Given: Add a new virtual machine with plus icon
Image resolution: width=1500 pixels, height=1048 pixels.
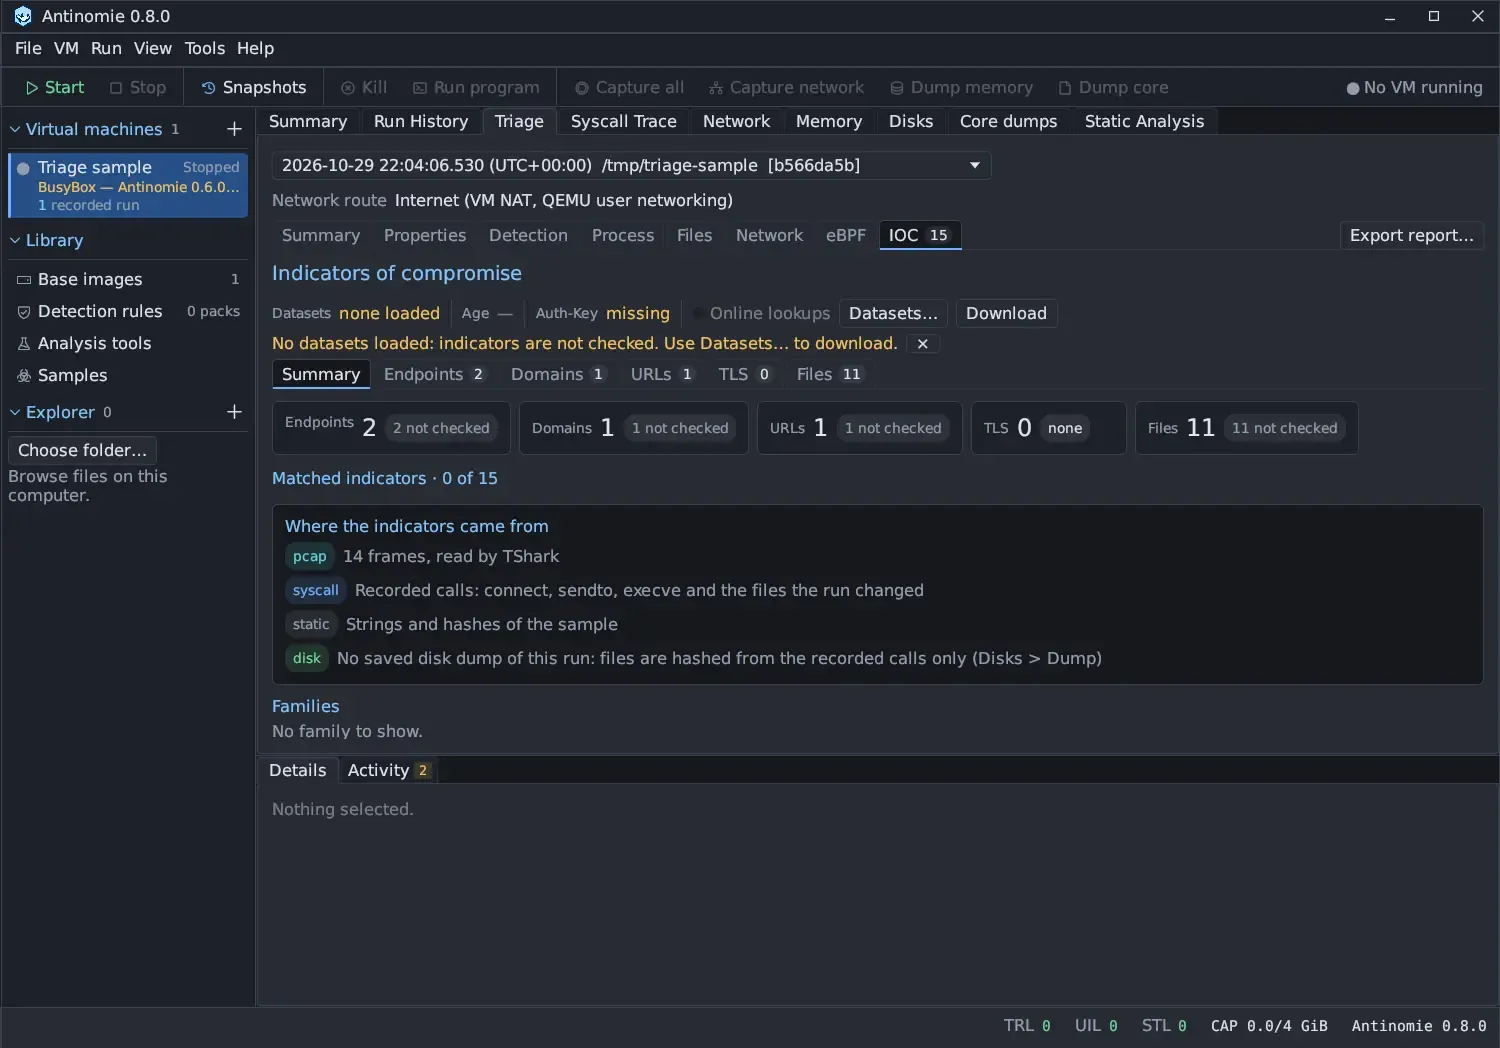Looking at the screenshot, I should (234, 129).
